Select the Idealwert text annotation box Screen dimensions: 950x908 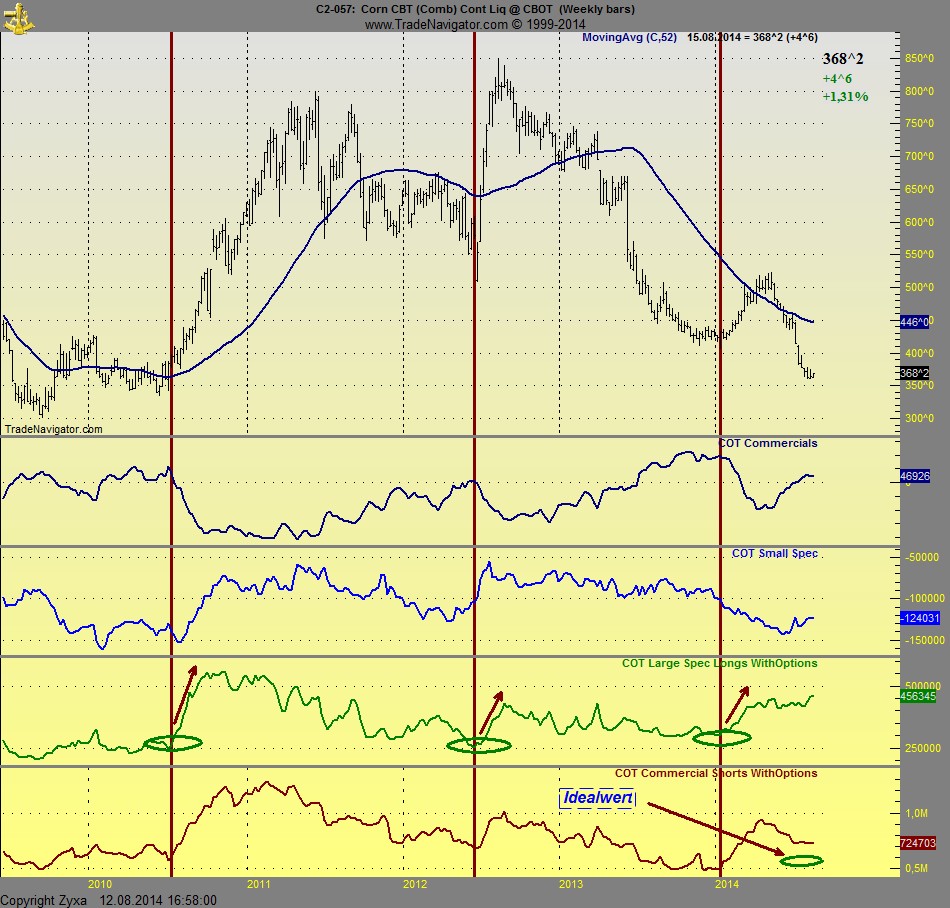[597, 798]
